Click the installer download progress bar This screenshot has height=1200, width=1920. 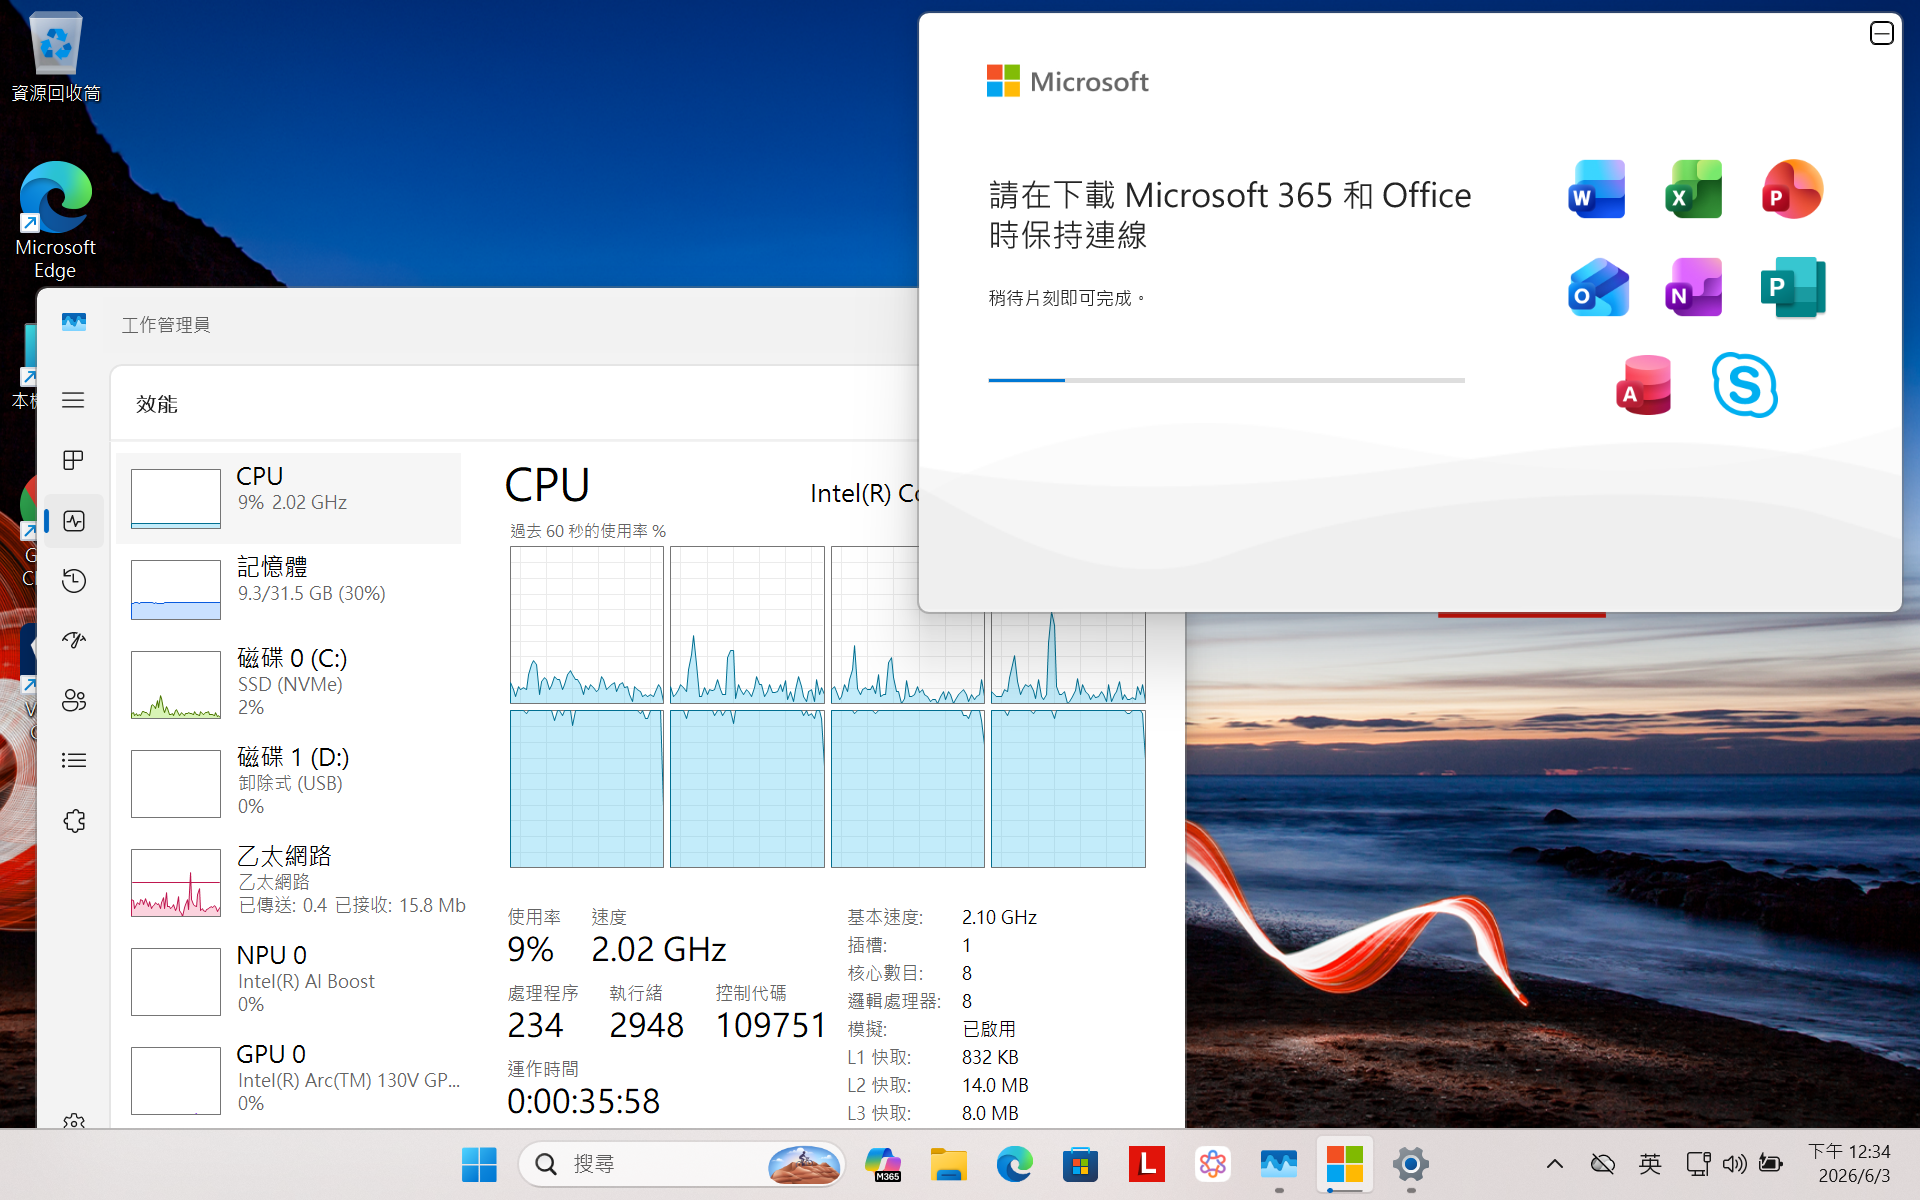[1226, 380]
